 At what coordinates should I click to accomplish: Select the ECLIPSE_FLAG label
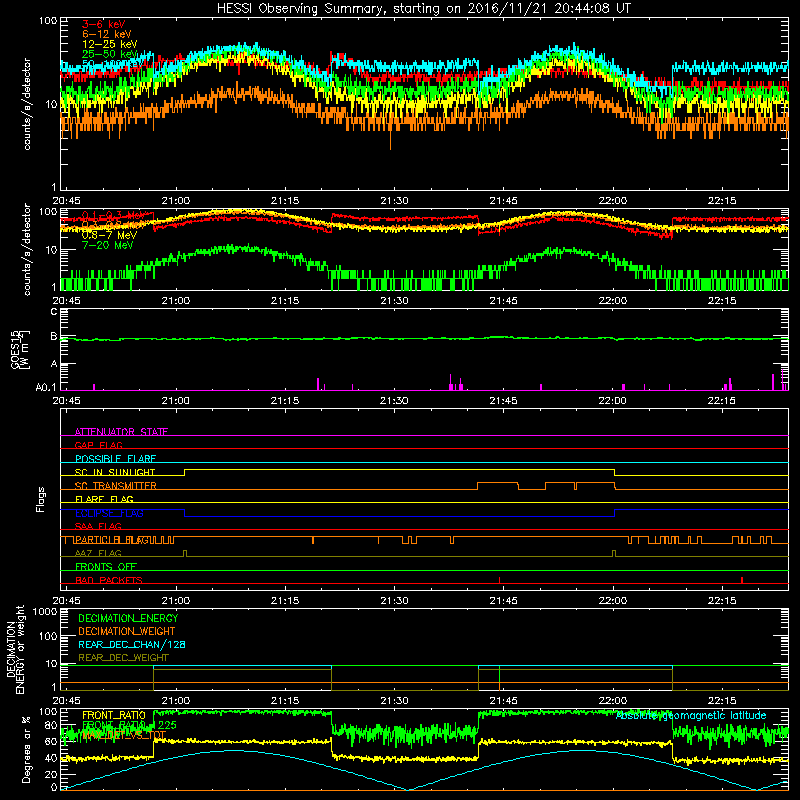[x=109, y=513]
